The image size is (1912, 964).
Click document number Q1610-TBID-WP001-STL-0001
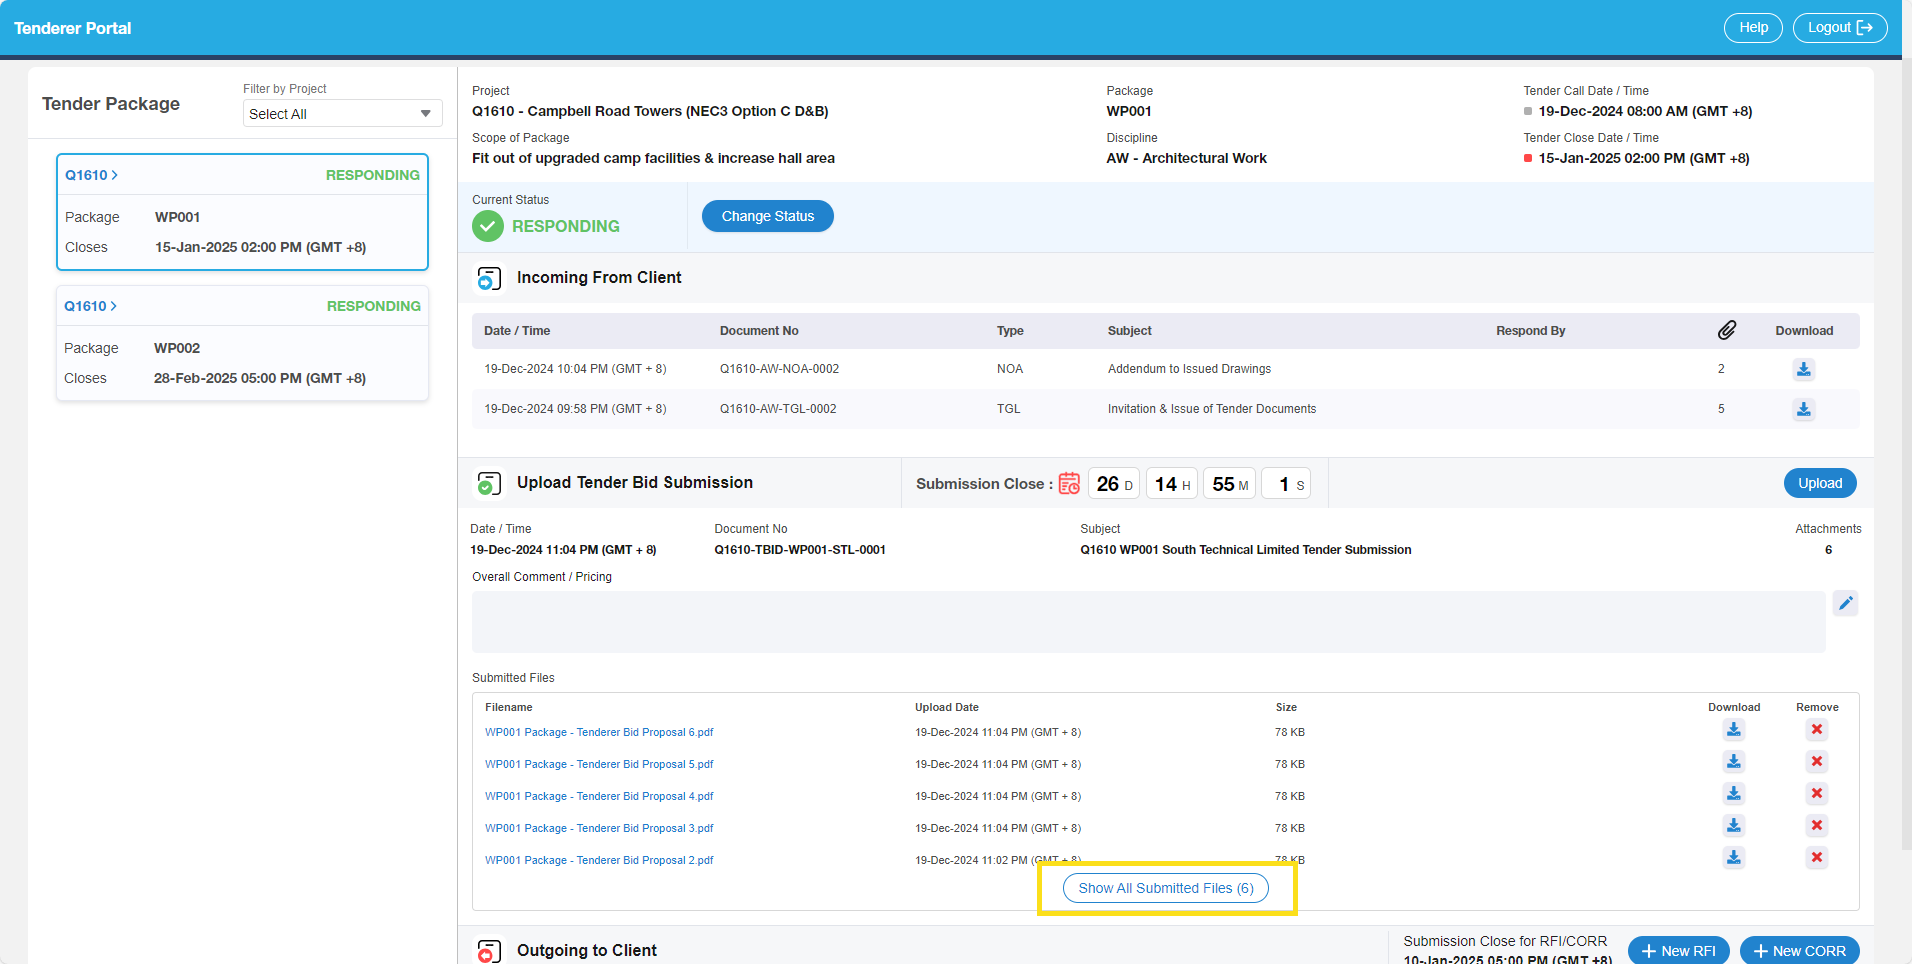pyautogui.click(x=800, y=550)
